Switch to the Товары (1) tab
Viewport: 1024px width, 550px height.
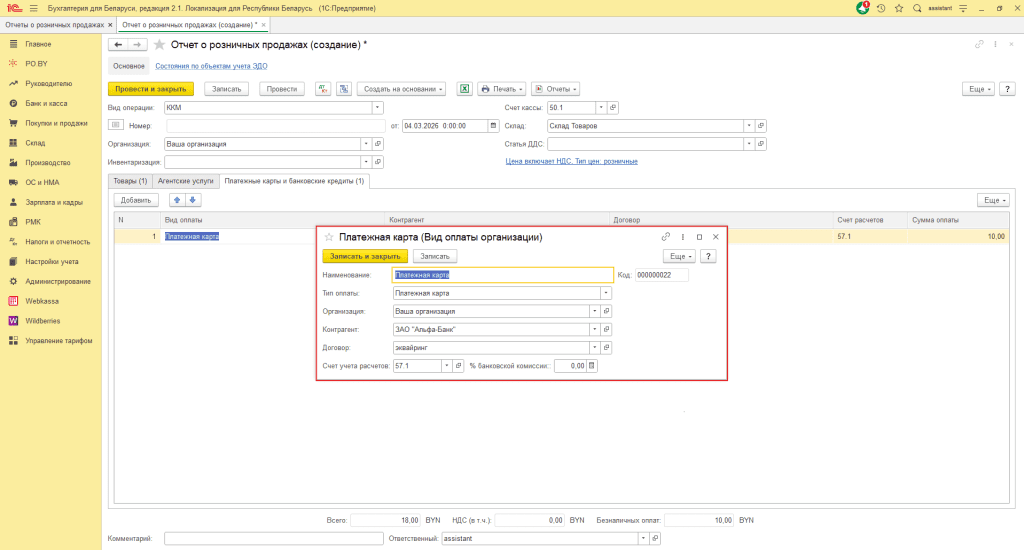(x=130, y=181)
